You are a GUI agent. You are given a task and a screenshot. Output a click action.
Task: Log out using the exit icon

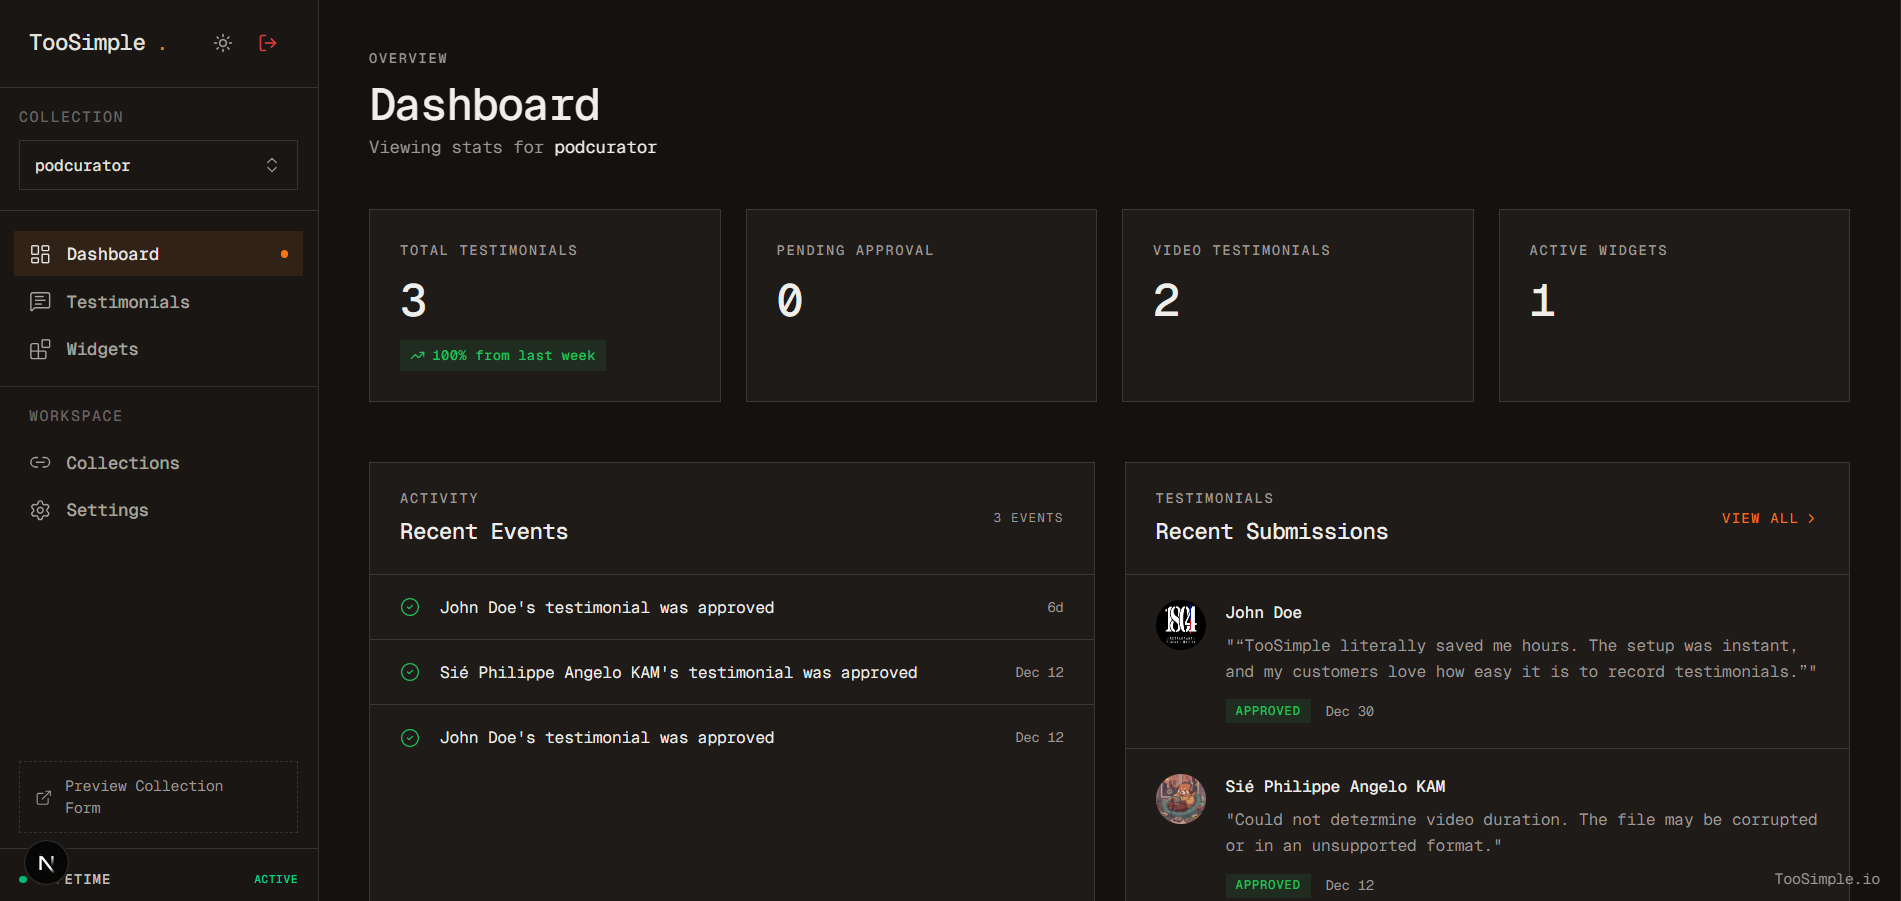(267, 42)
